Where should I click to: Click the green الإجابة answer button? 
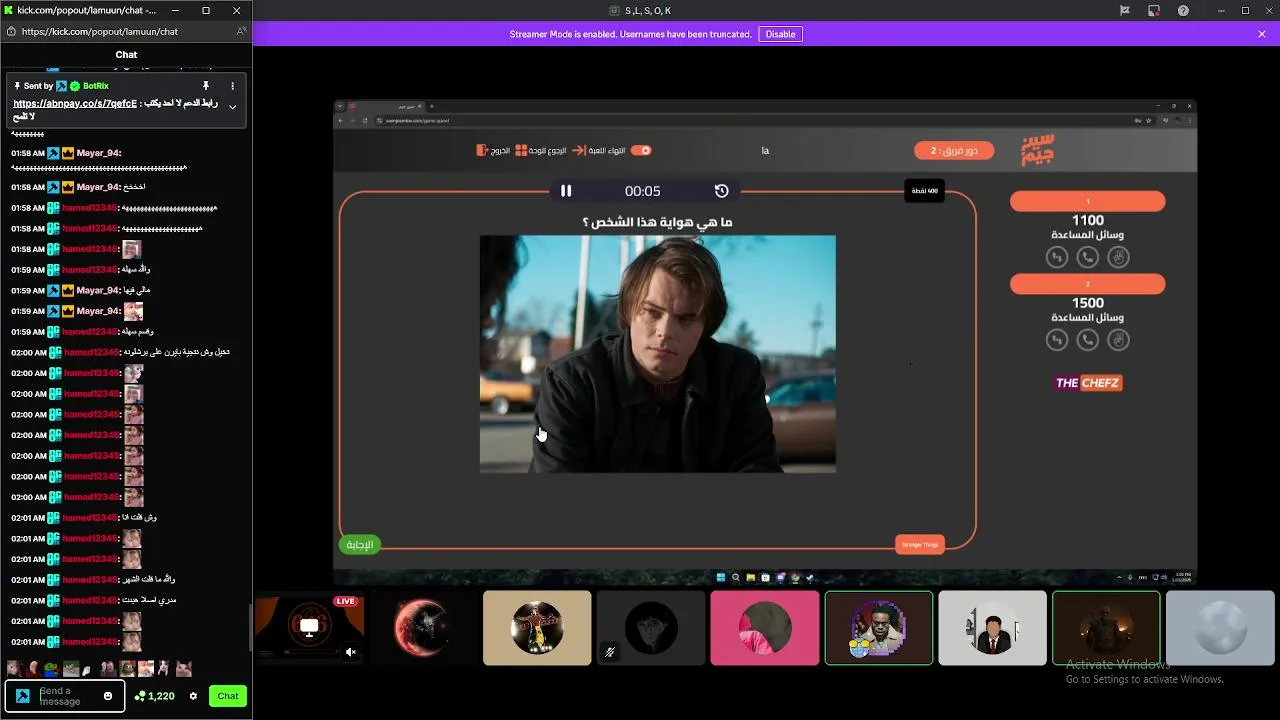click(360, 545)
